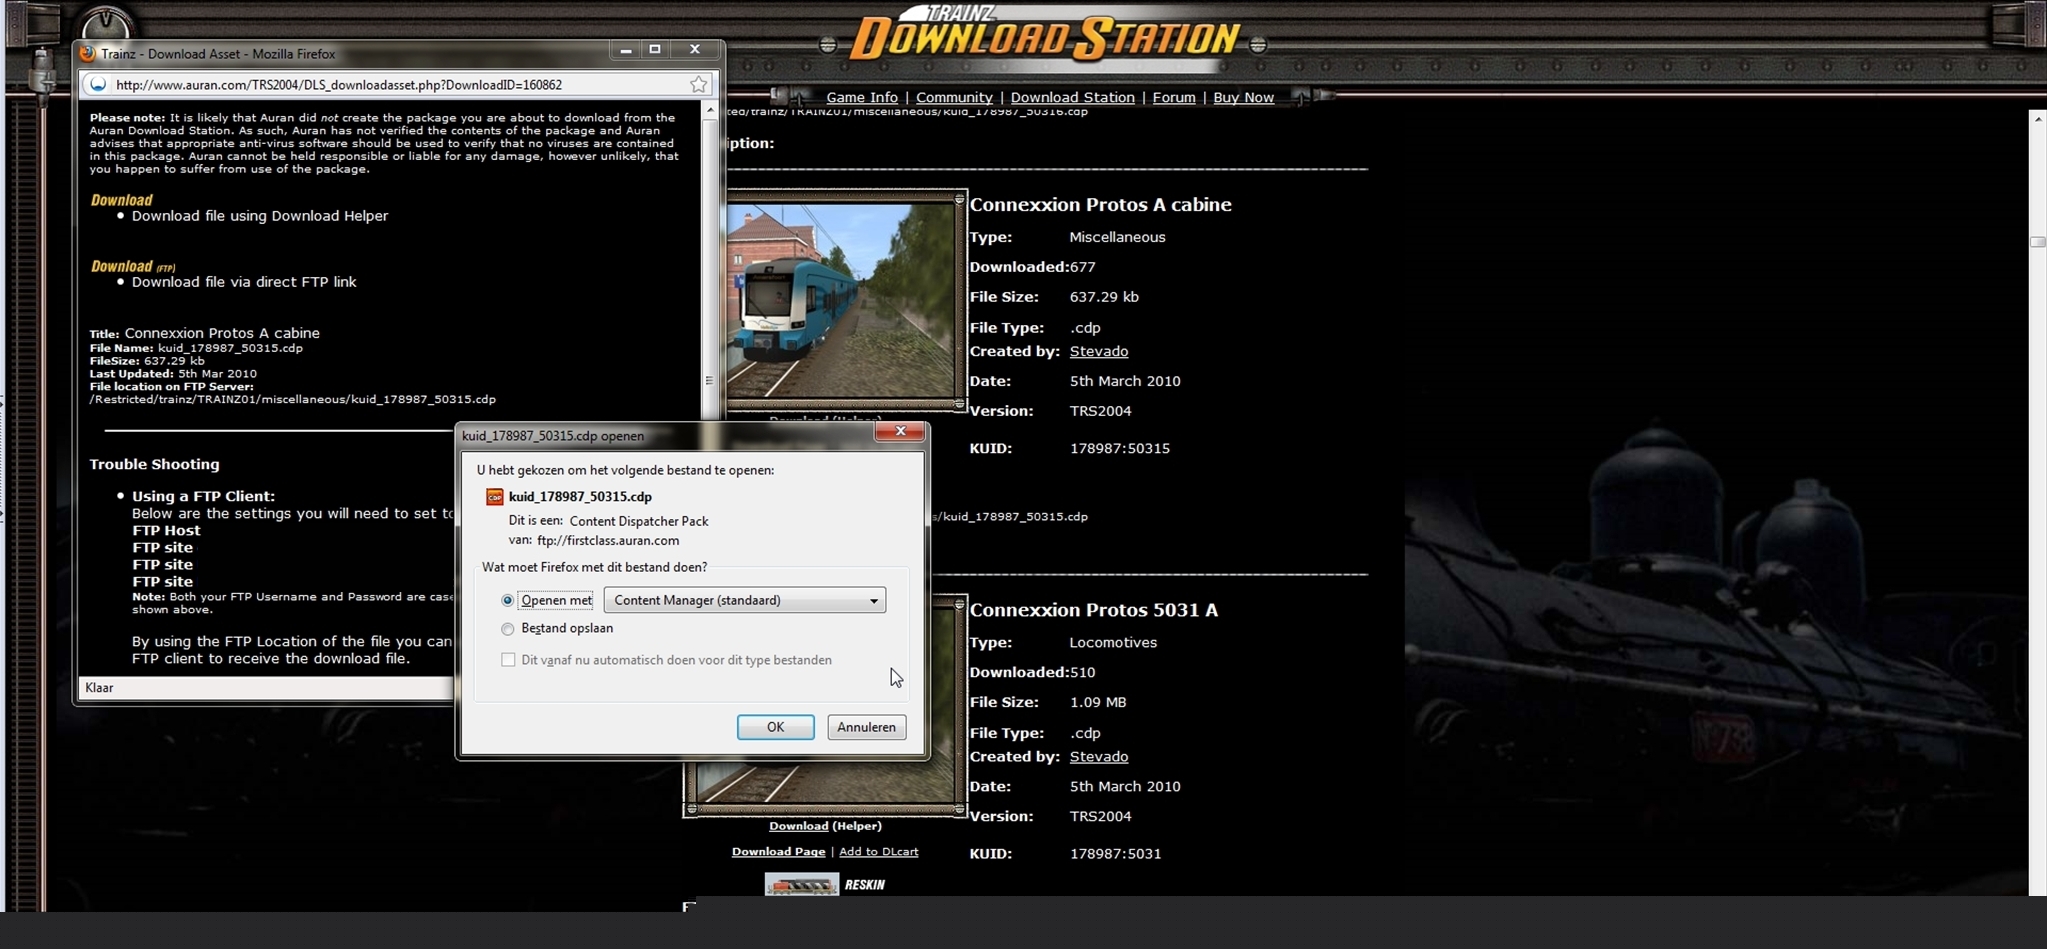Open the Forum menu link

click(1174, 98)
